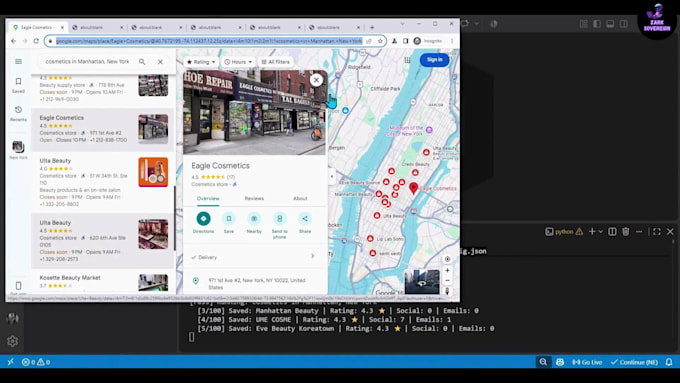The height and width of the screenshot is (383, 680).
Task: Switch to the Overview tab
Action: [x=208, y=198]
